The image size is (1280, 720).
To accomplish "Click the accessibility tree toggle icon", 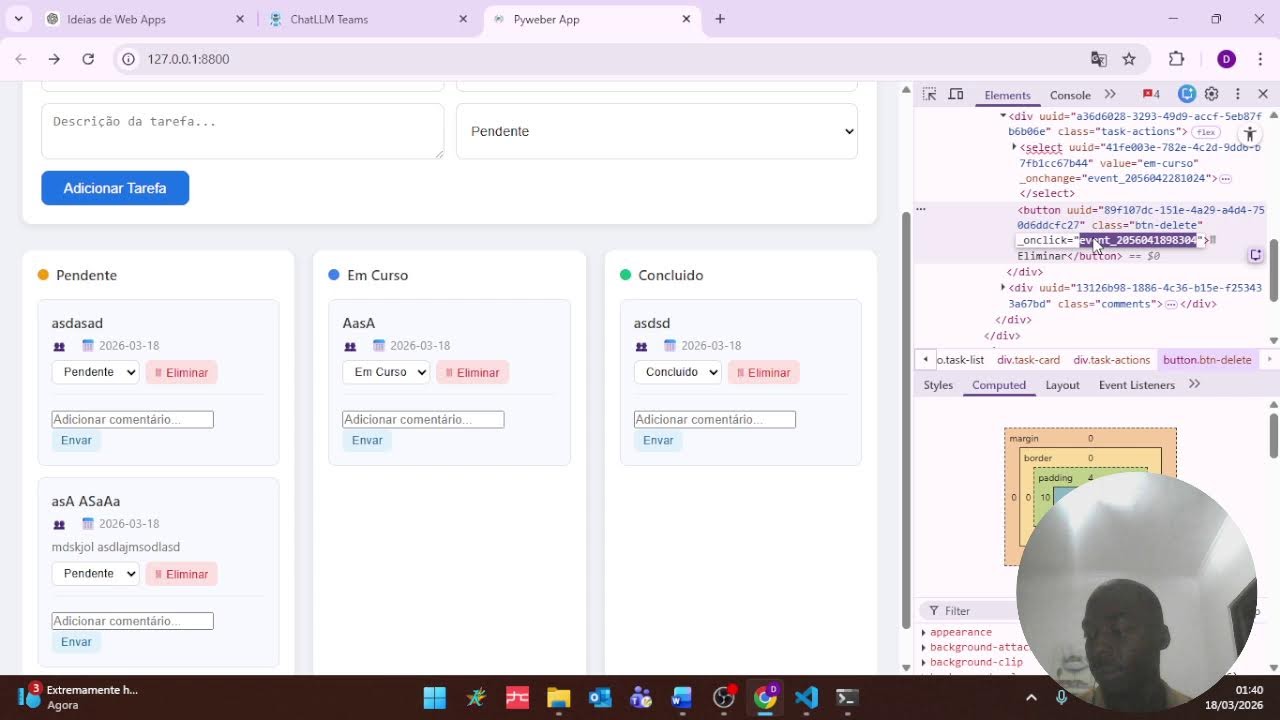I will [1250, 133].
